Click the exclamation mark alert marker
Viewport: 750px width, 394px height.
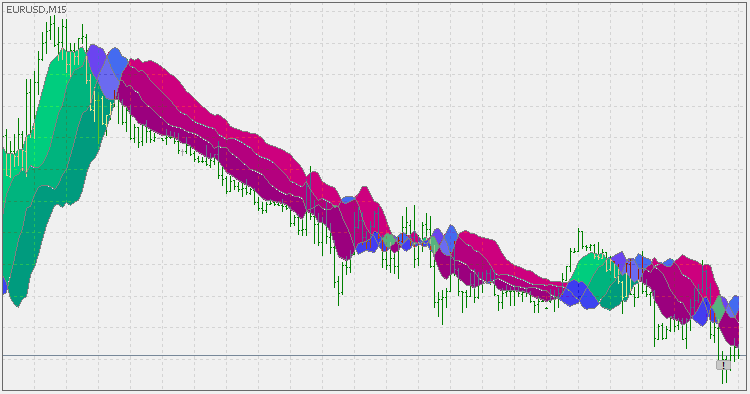[723, 365]
